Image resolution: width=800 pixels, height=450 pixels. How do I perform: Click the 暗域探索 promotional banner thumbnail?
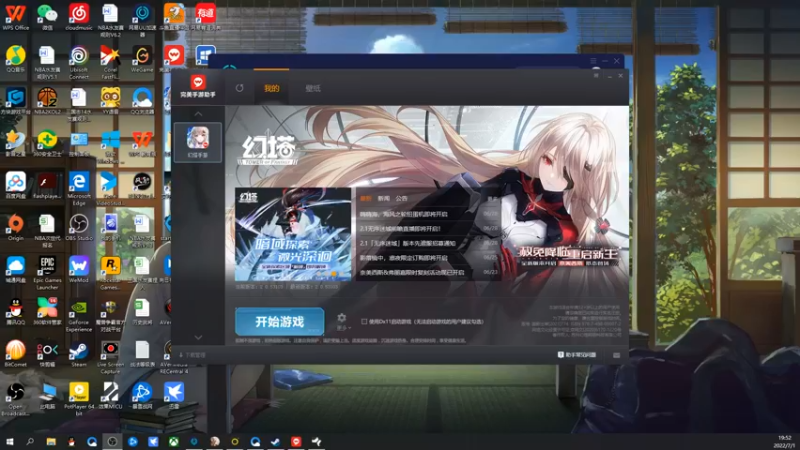293,234
